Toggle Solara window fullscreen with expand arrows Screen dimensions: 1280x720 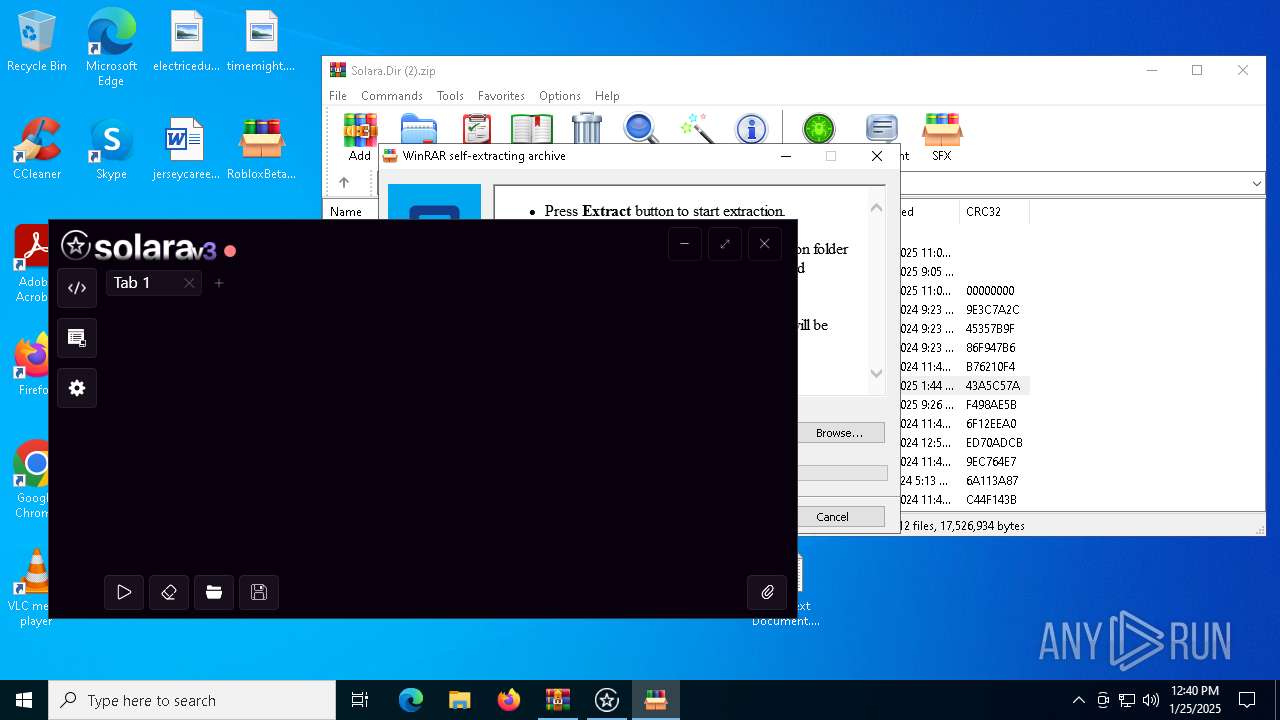tap(725, 244)
